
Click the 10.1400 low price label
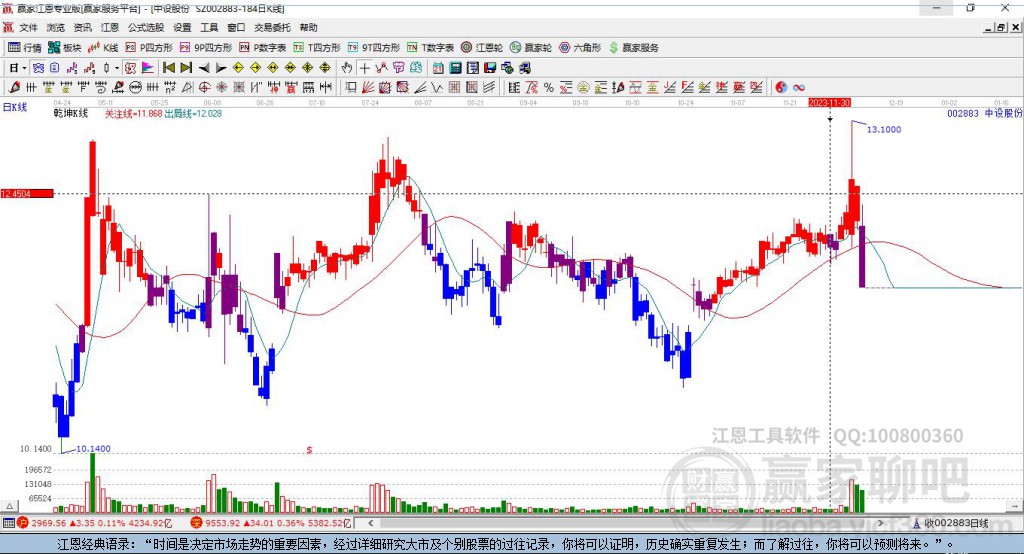tap(93, 449)
